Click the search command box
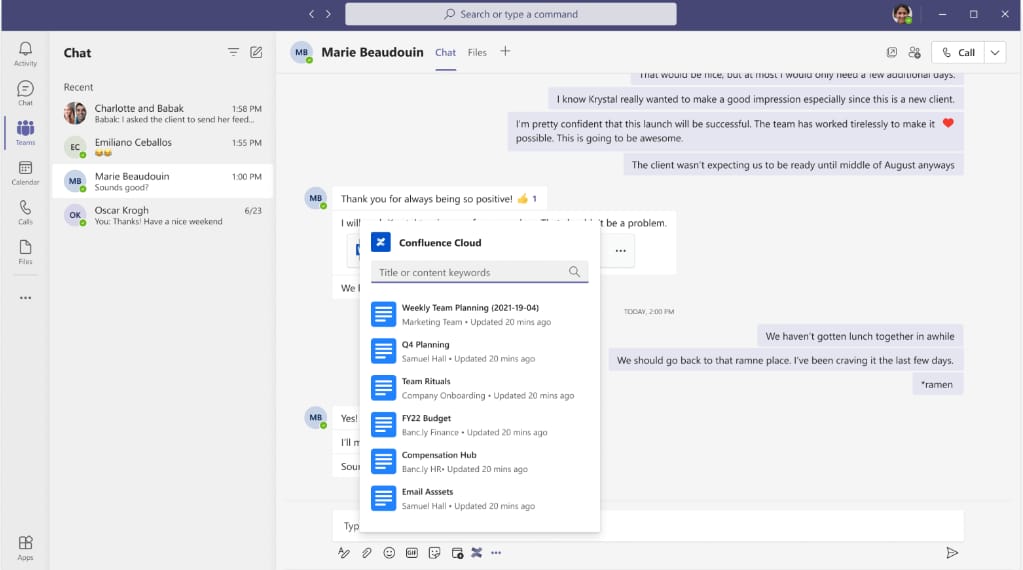Viewport: 1023px width, 570px height. point(511,14)
